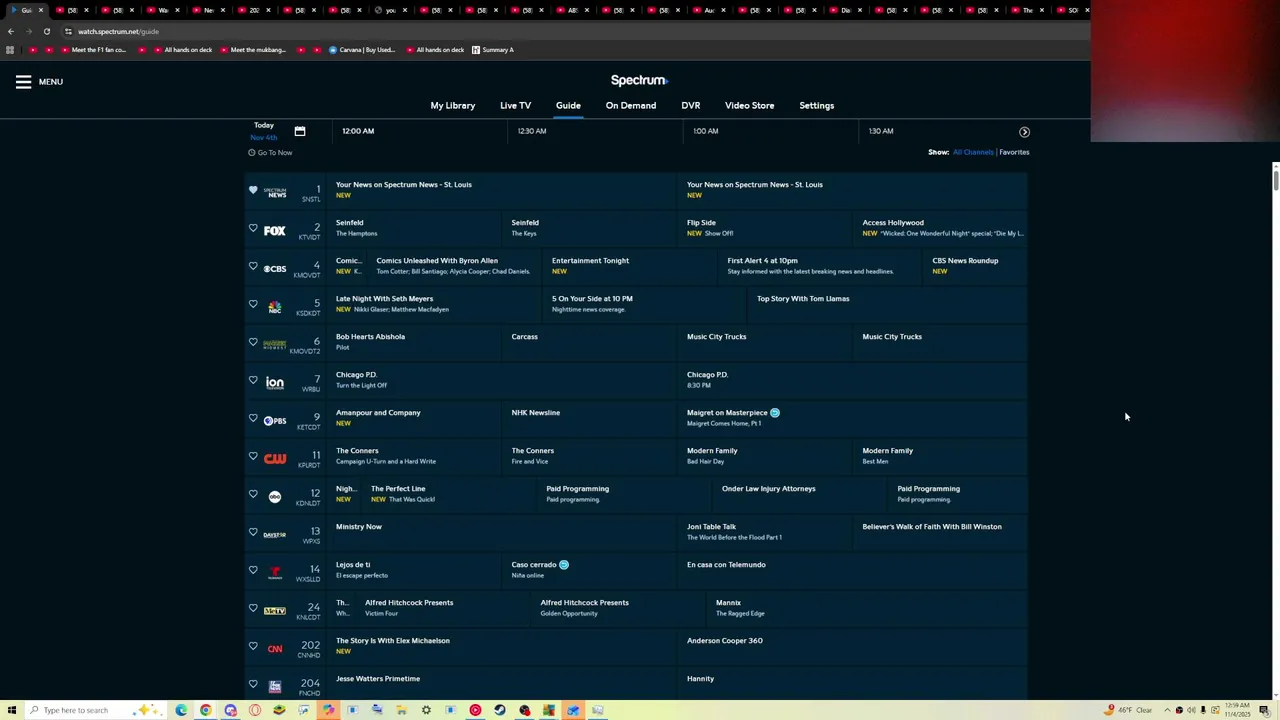Open Carvana bookmark in bookmarks bar
Viewport: 1280px width, 720px height.
click(362, 50)
